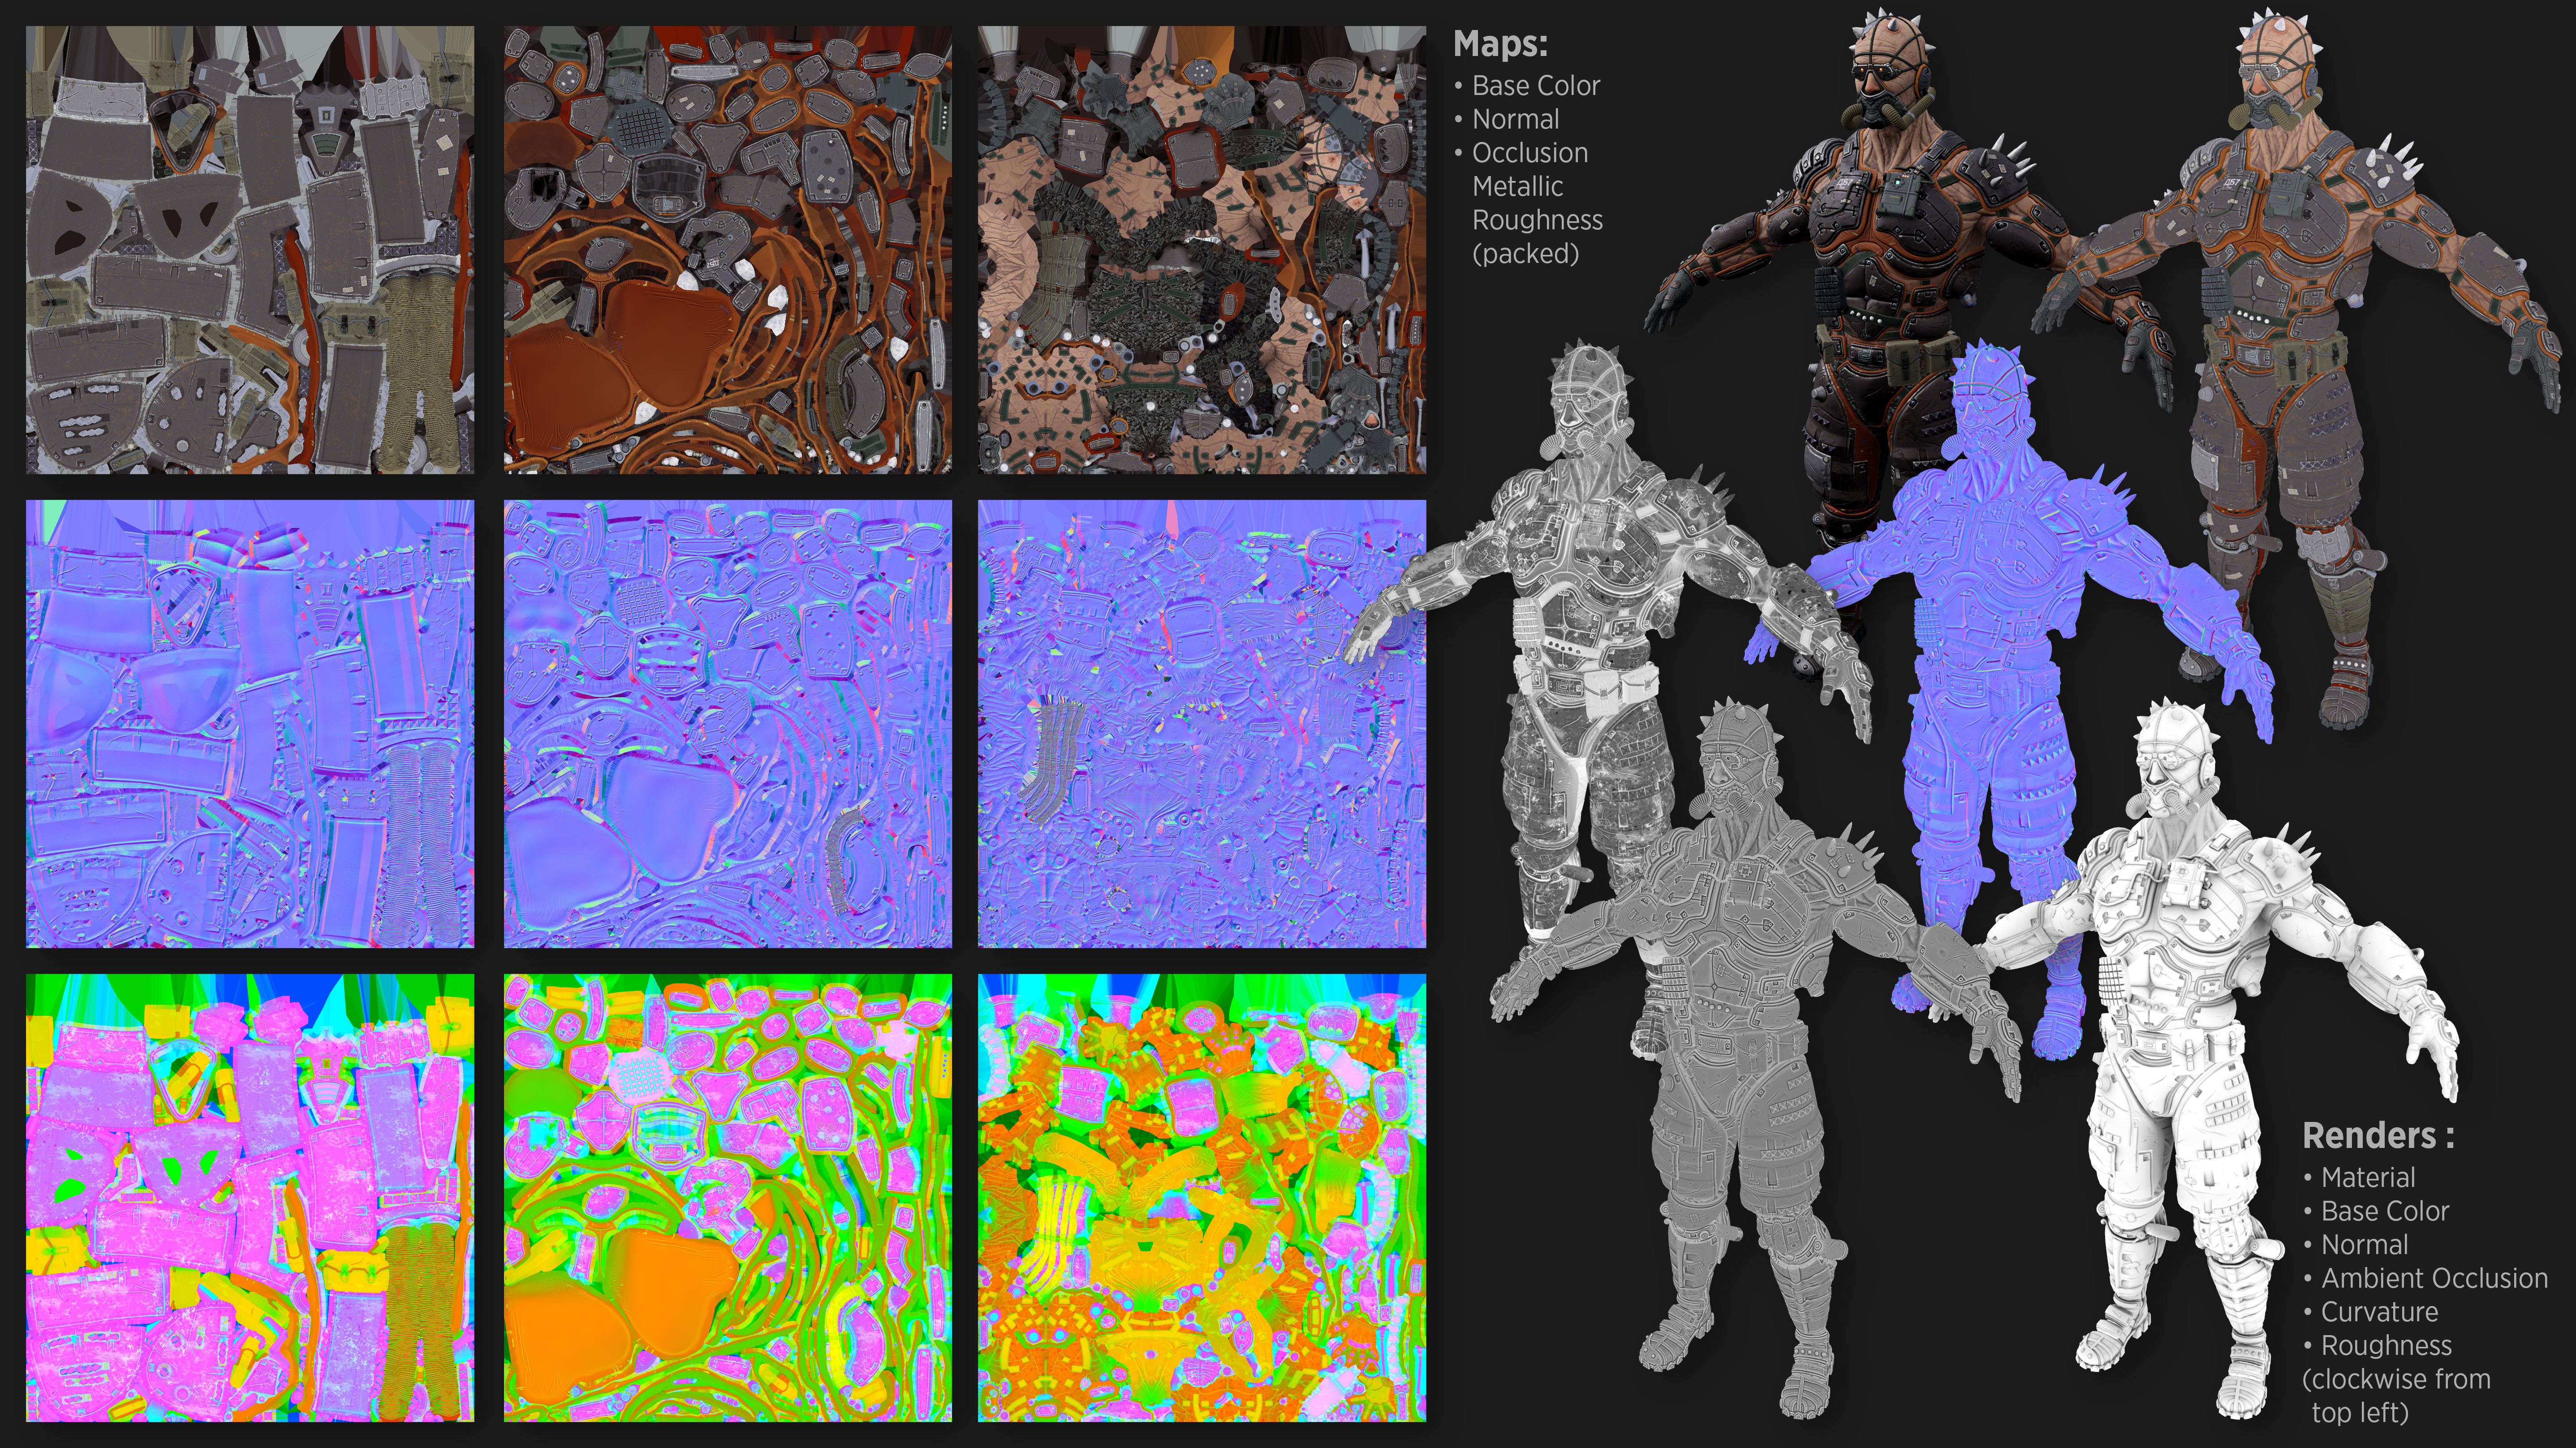Click 'Normal' in the Maps list
Screen dimensions: 2576x1448
point(1515,120)
